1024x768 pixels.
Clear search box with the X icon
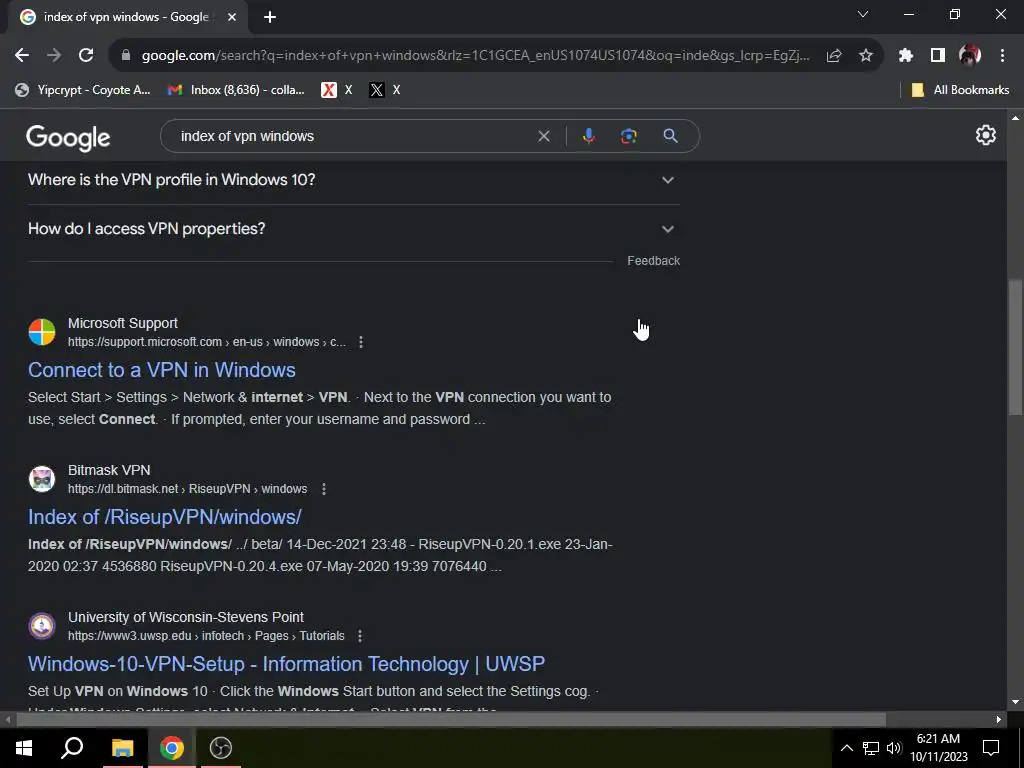click(x=543, y=136)
